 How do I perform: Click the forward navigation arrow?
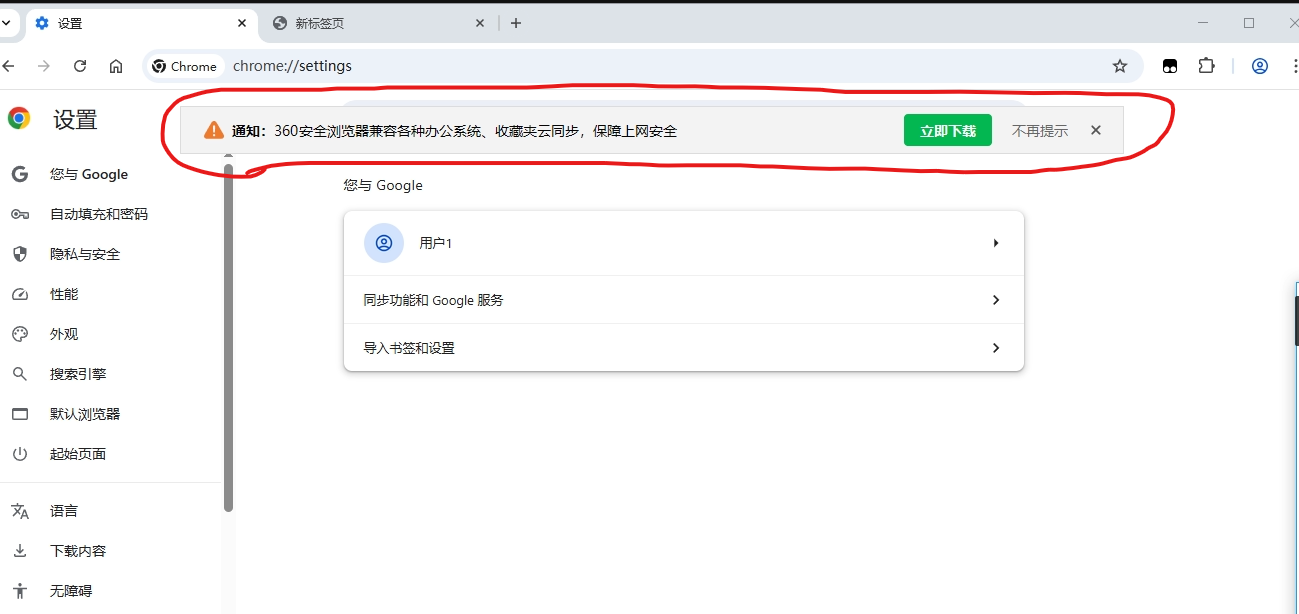43,66
